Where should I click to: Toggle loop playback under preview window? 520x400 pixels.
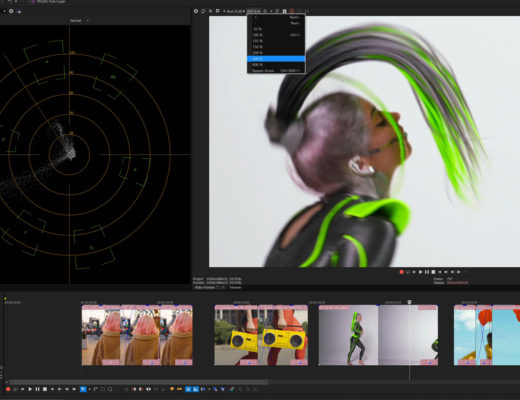pos(408,272)
